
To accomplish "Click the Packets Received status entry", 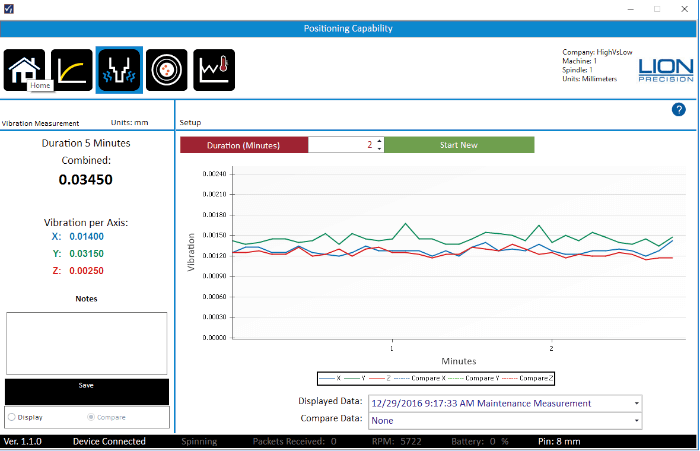I will coord(295,441).
